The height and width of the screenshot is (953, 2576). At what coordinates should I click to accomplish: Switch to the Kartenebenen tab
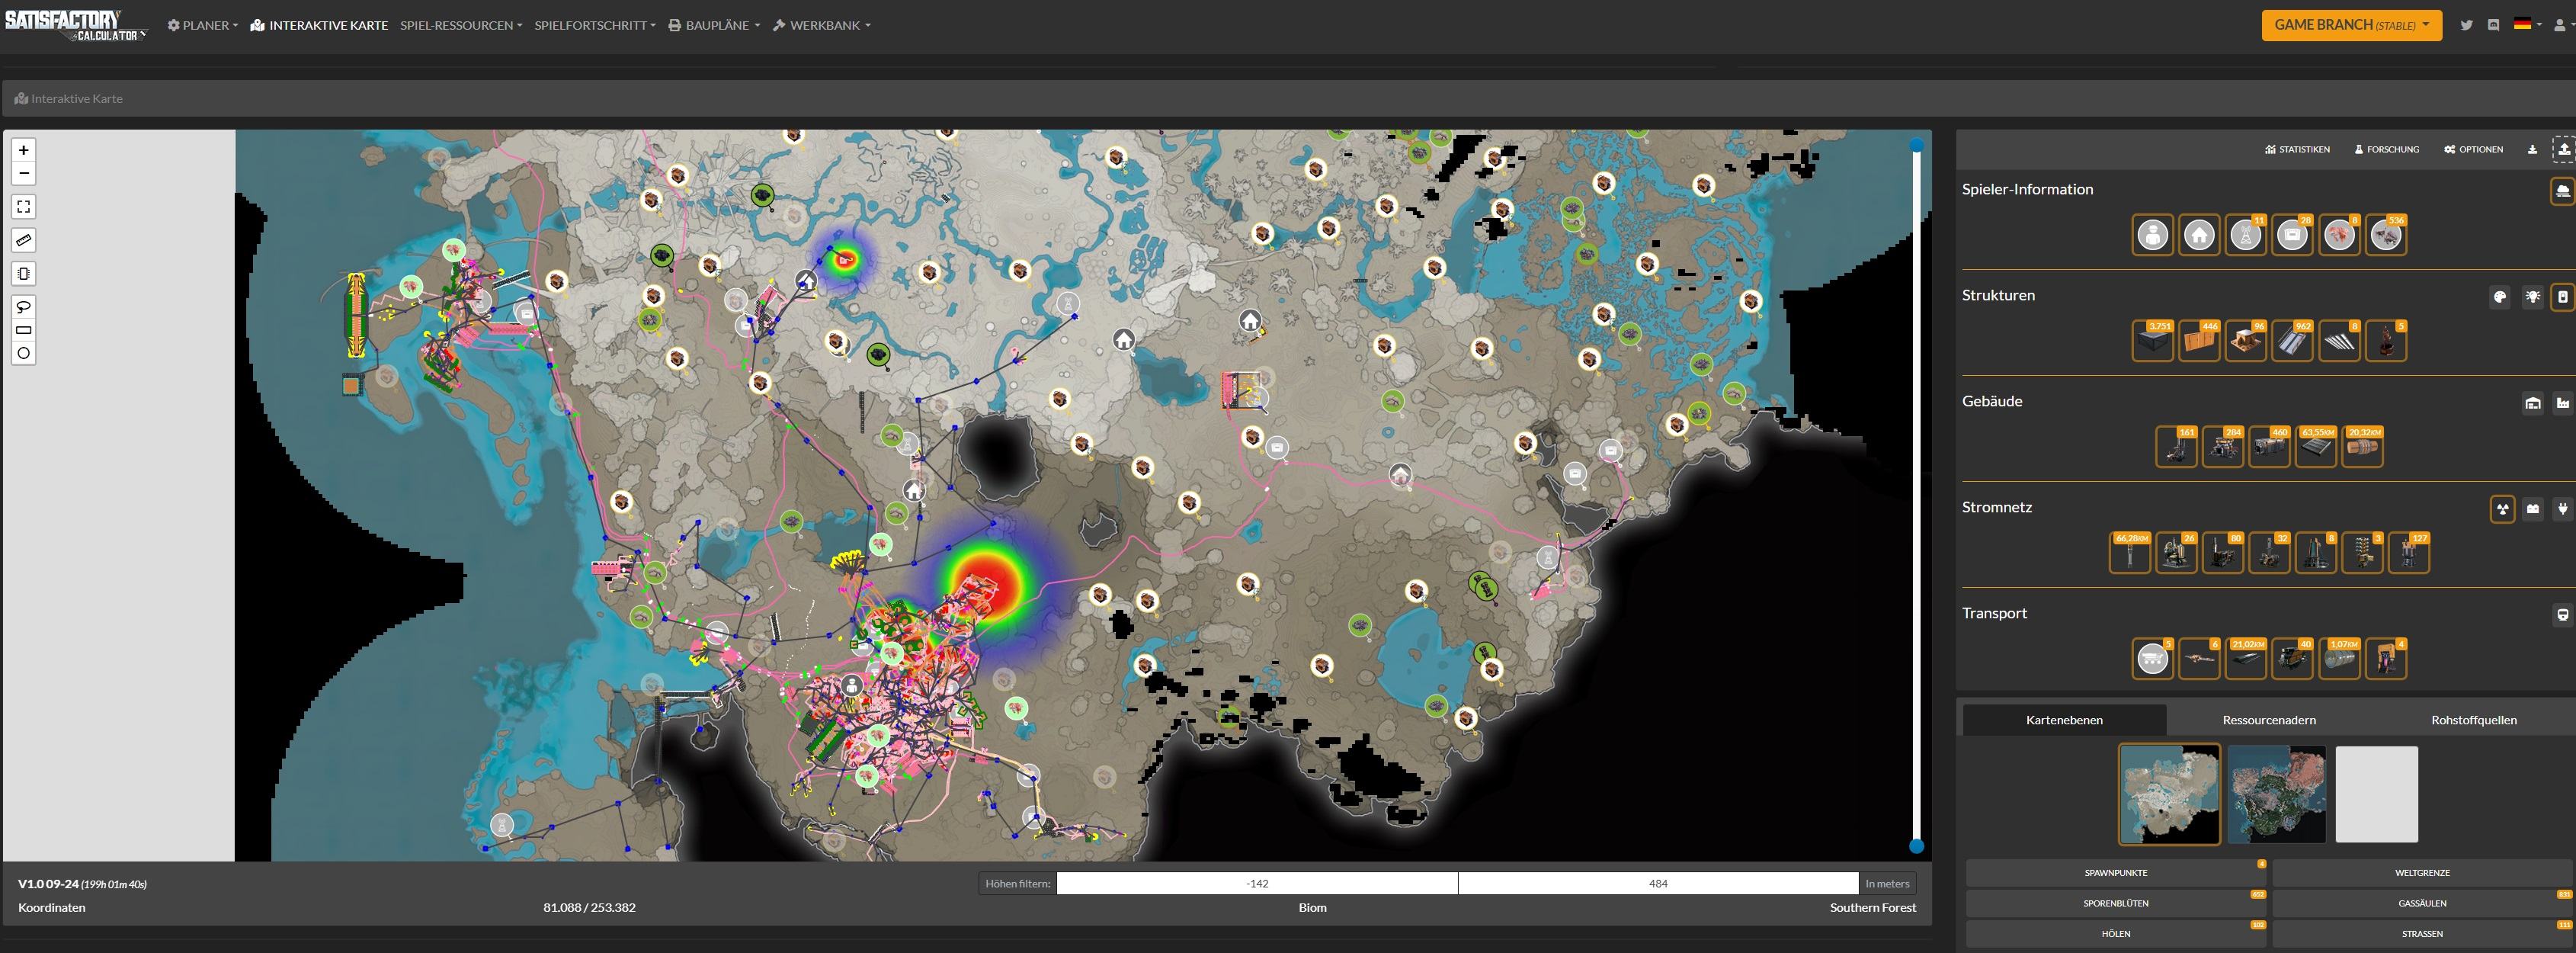(2064, 720)
